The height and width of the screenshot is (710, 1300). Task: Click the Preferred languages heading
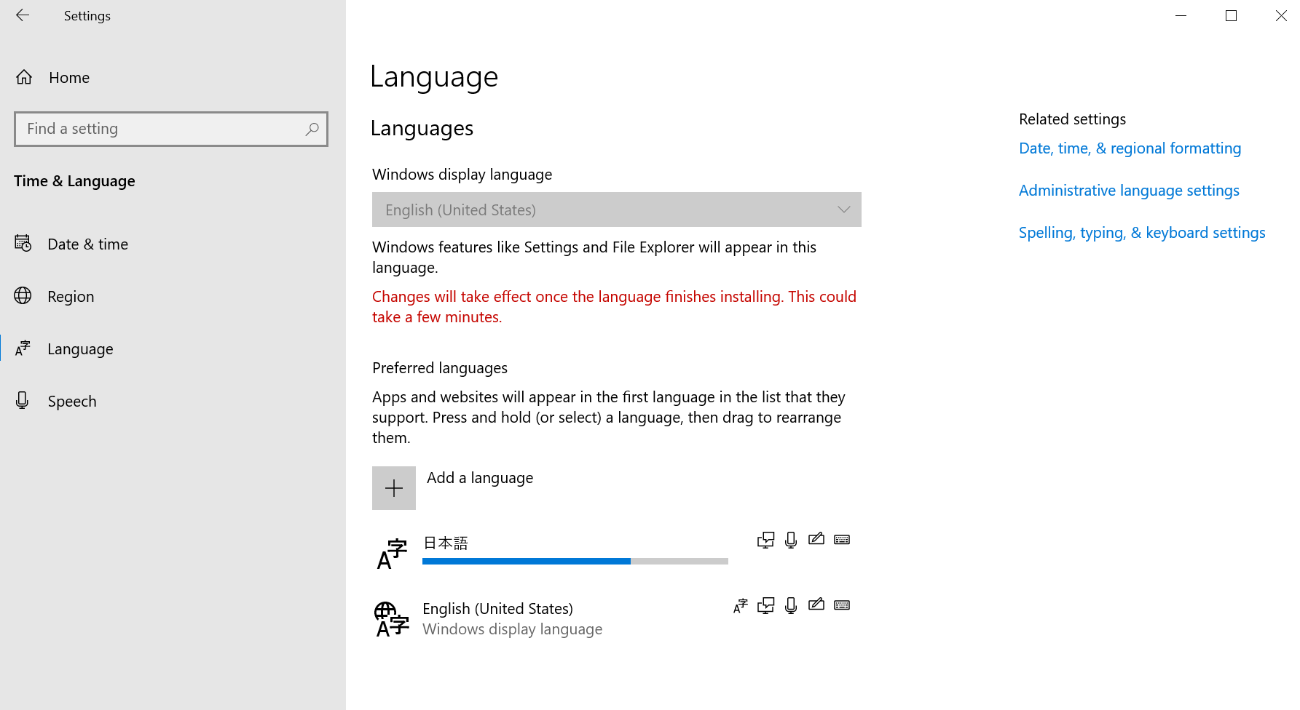point(440,367)
